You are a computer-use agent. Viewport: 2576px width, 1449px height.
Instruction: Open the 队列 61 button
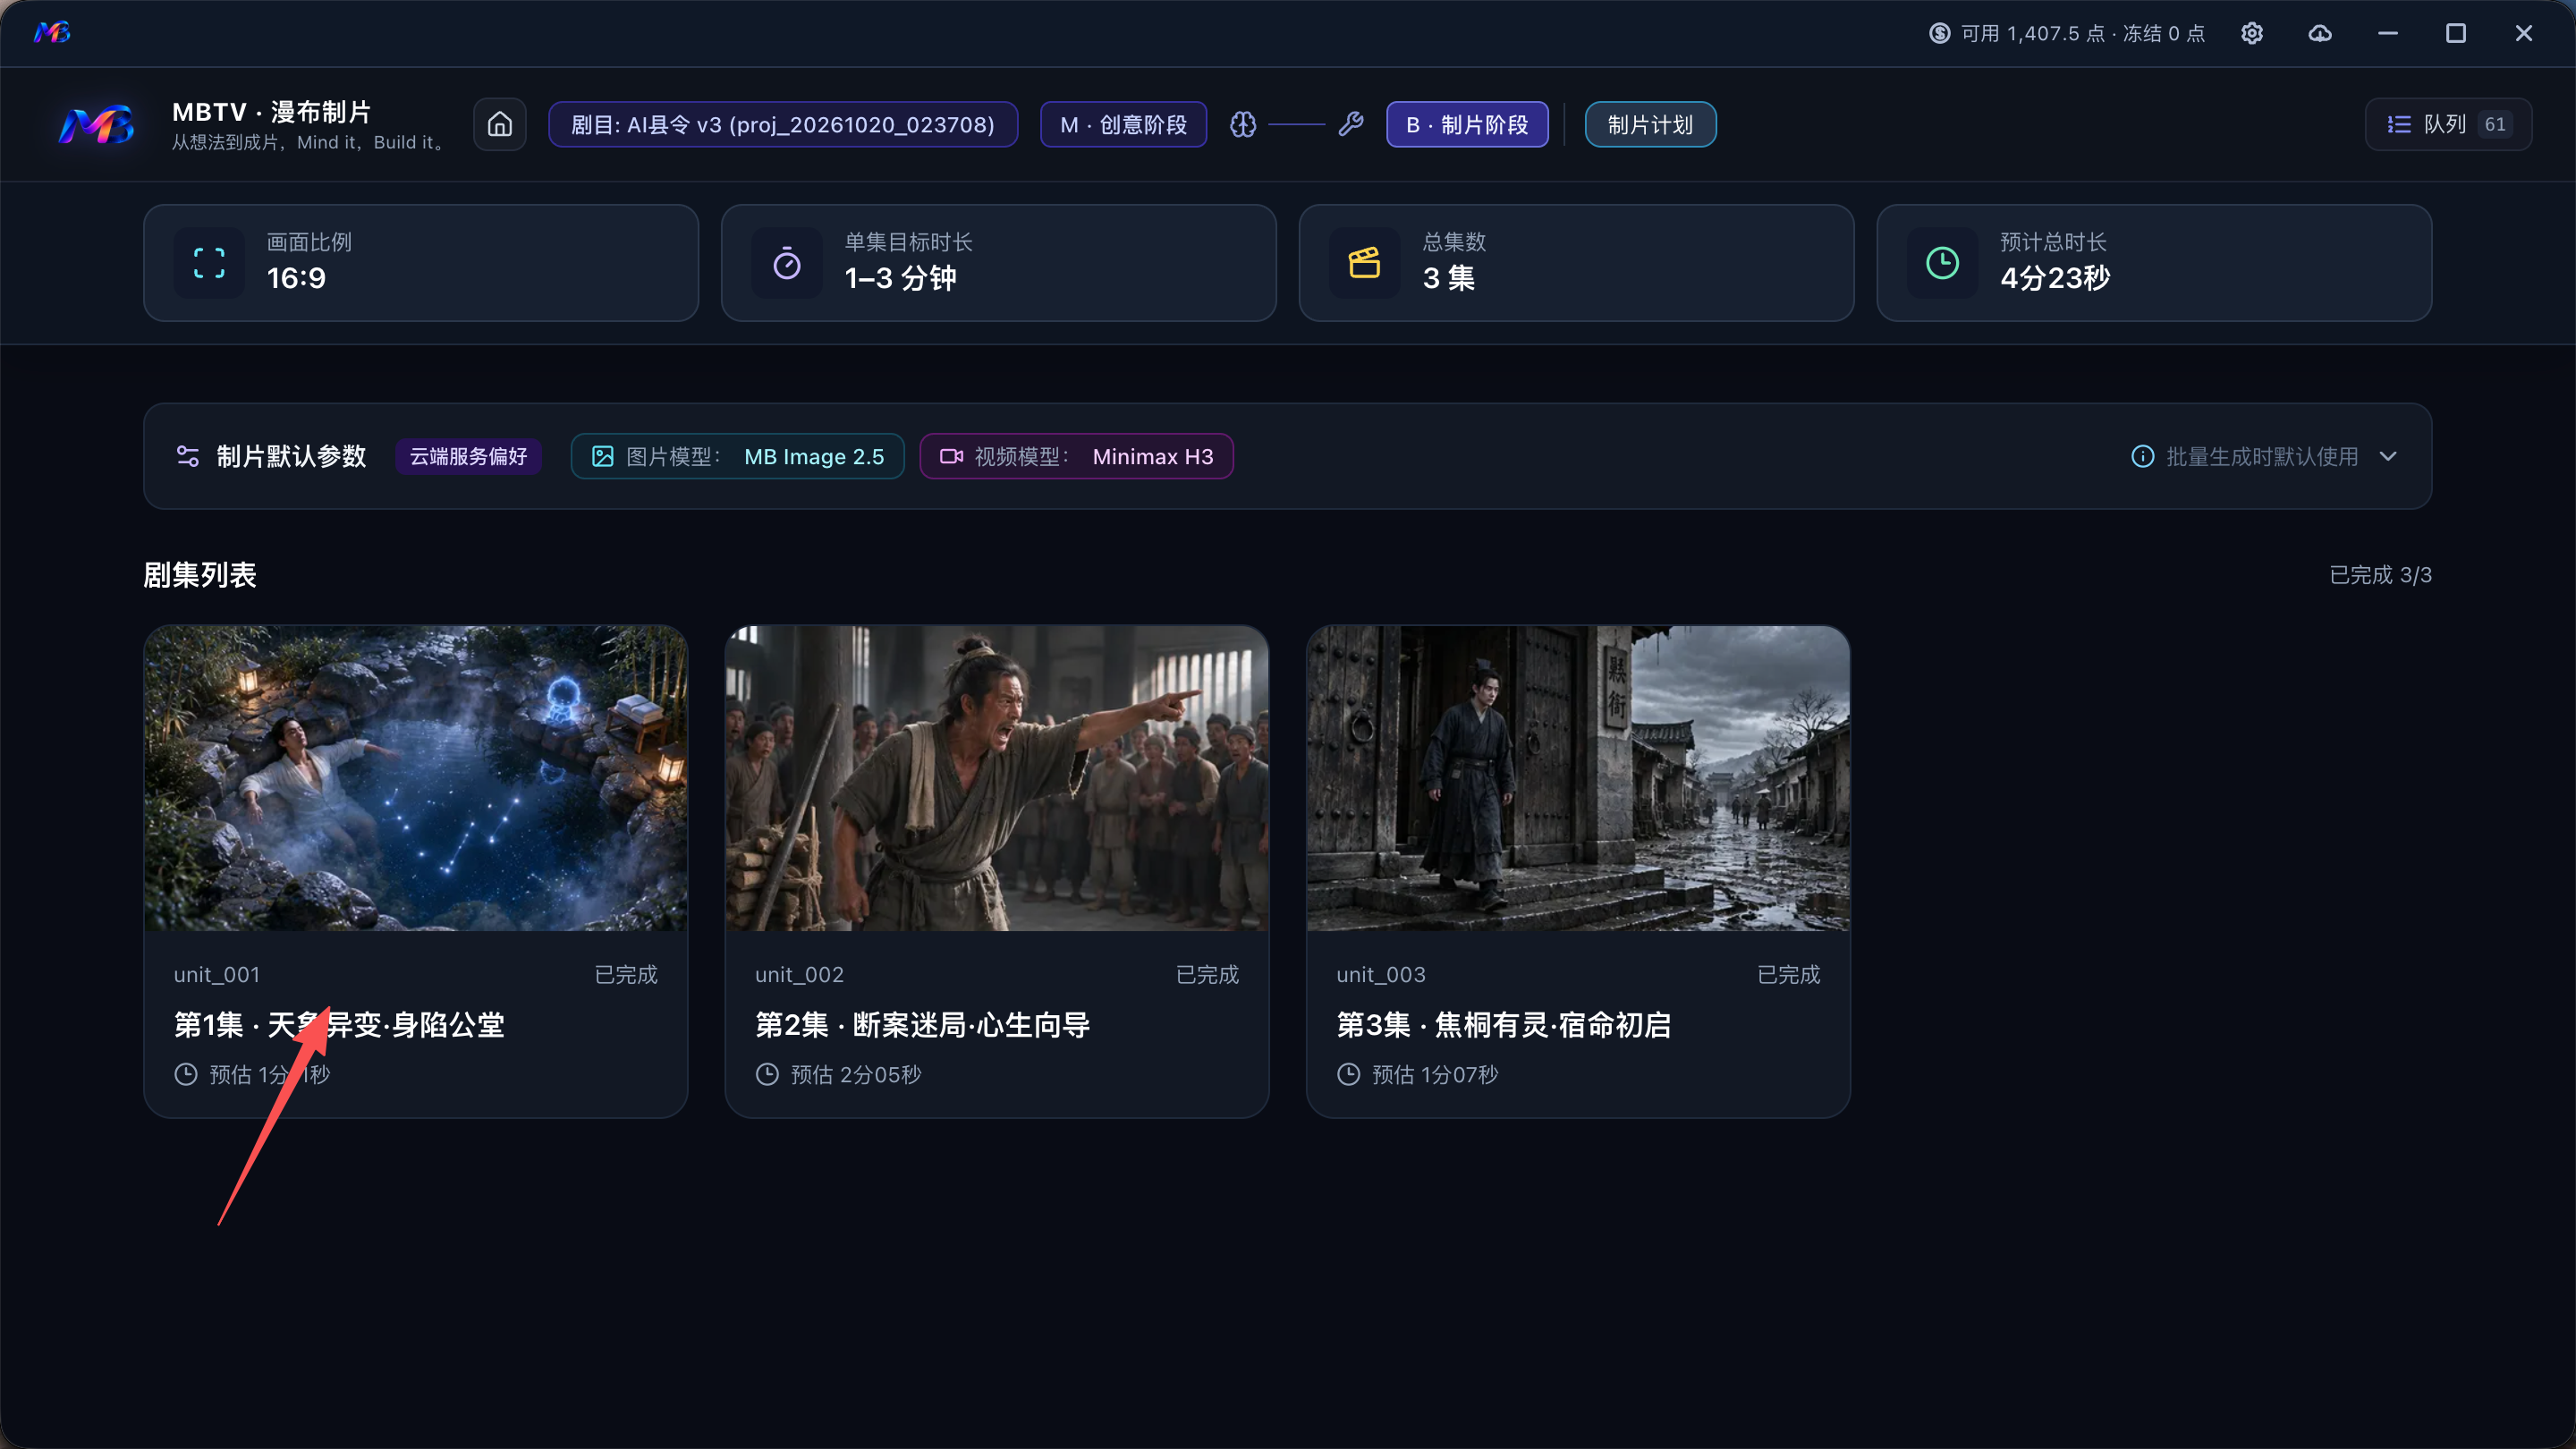(x=2448, y=124)
